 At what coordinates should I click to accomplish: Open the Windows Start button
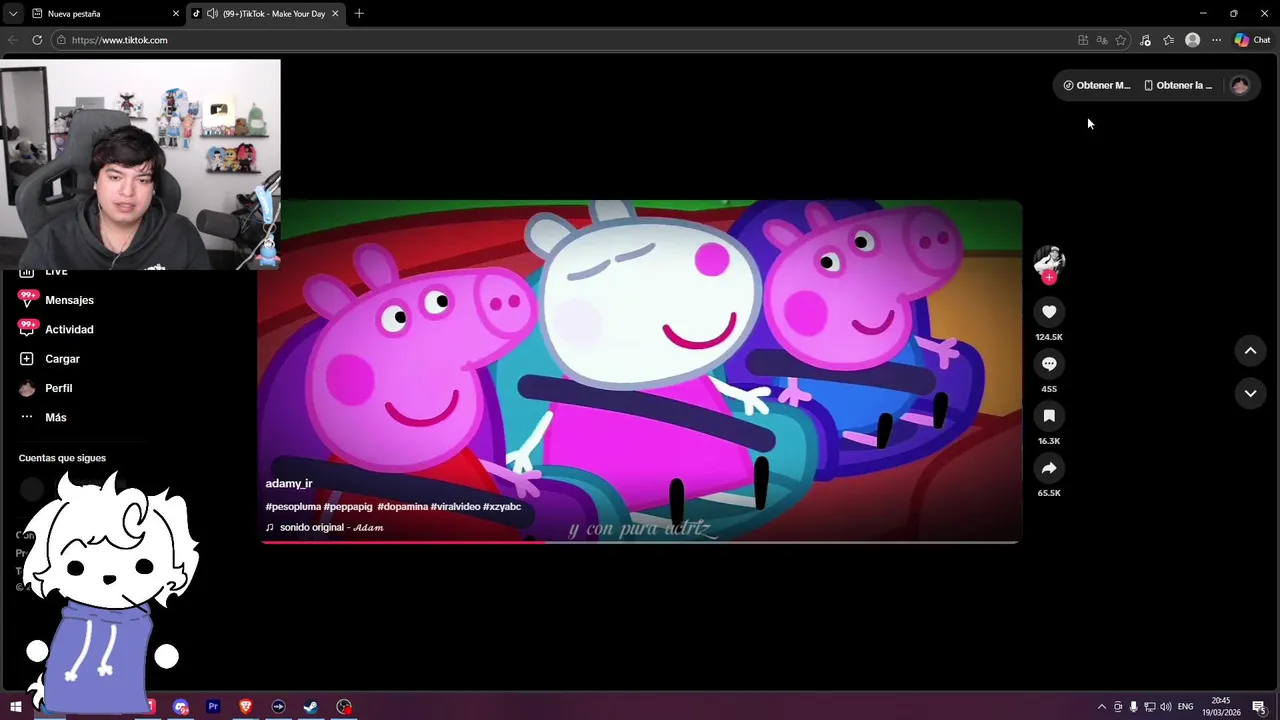pos(16,707)
